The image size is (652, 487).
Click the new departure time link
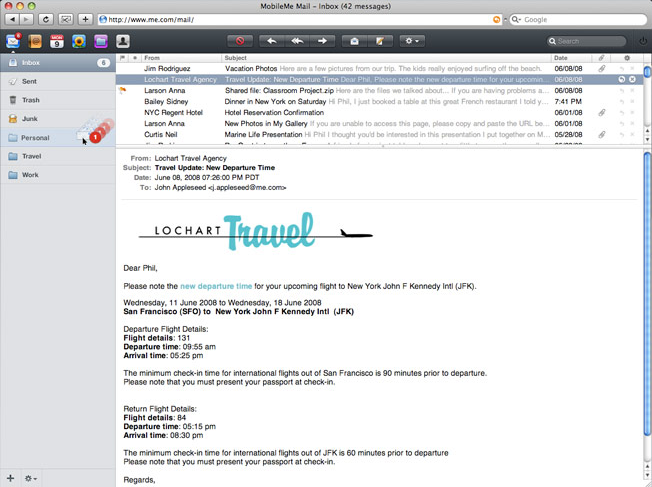(216, 286)
